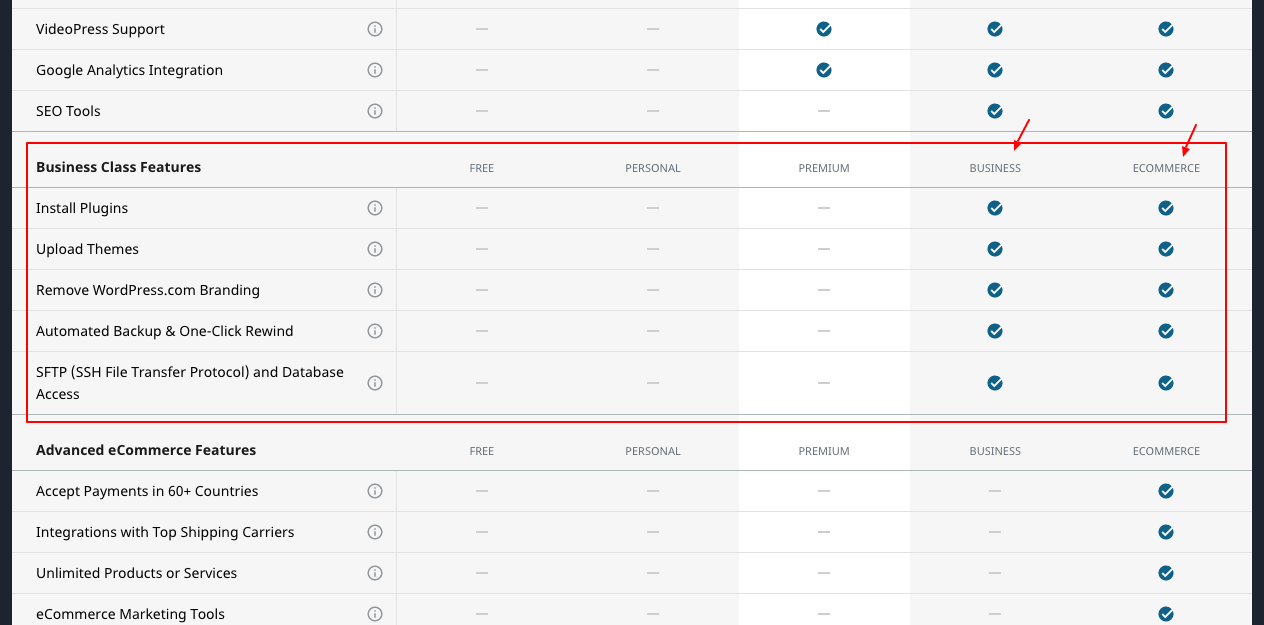1264x625 pixels.
Task: Click the Business Class Features heading
Action: [x=118, y=167]
